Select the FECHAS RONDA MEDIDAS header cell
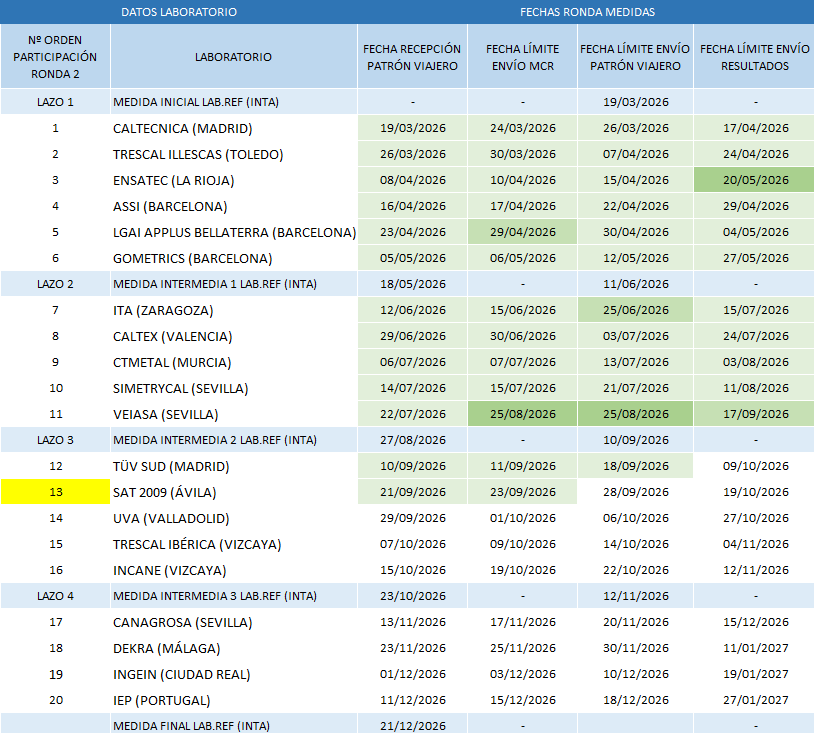 (587, 12)
